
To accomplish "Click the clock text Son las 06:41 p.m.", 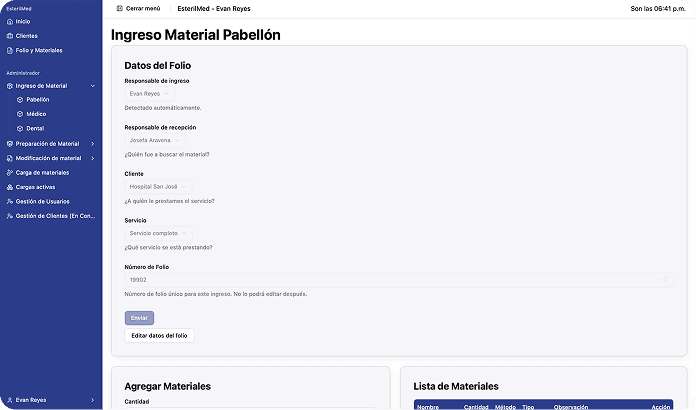I will (658, 8).
